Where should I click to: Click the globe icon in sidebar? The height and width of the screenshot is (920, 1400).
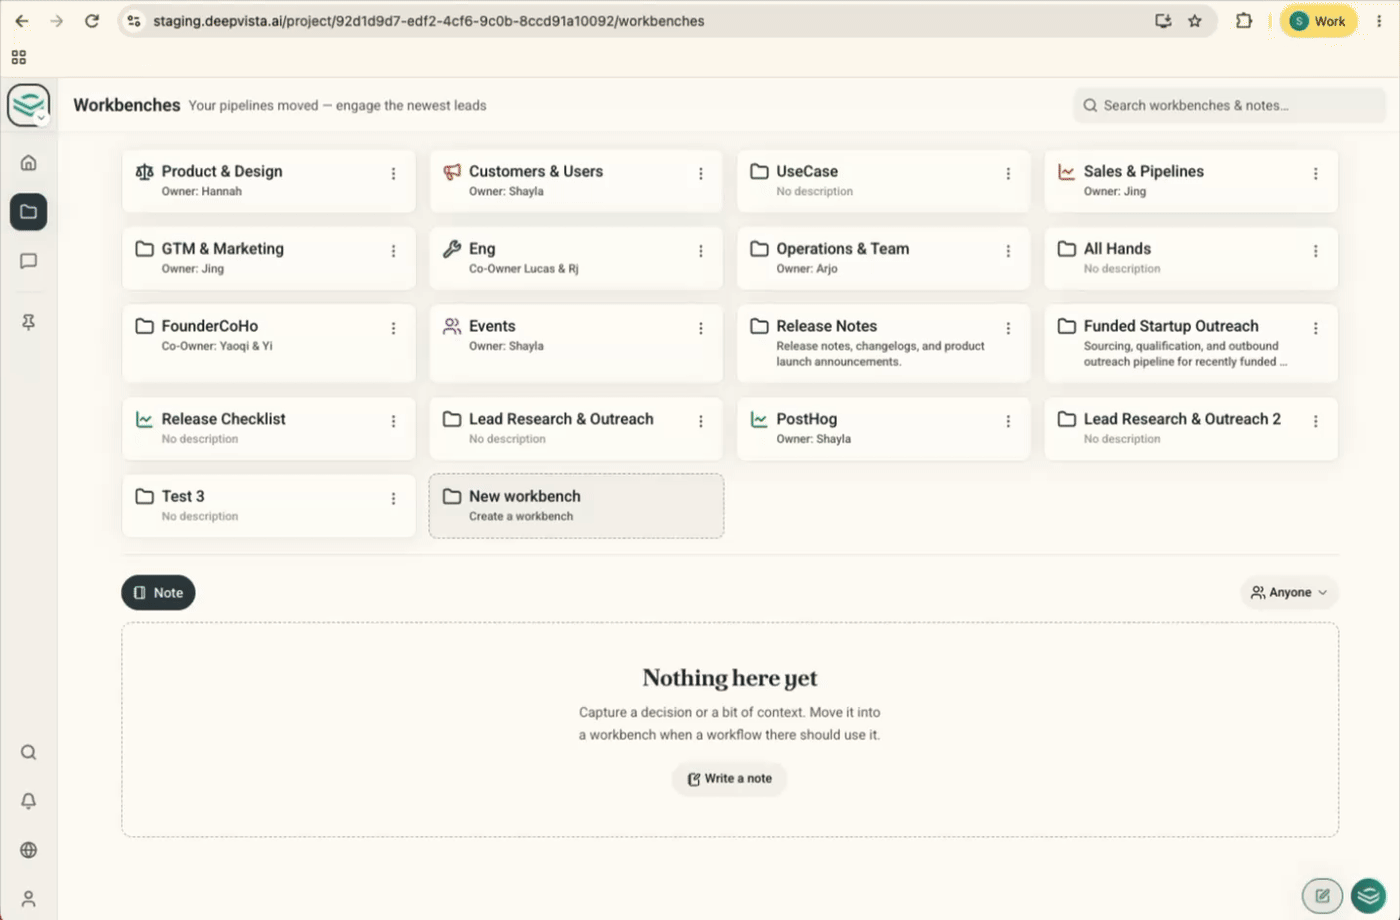pyautogui.click(x=28, y=850)
